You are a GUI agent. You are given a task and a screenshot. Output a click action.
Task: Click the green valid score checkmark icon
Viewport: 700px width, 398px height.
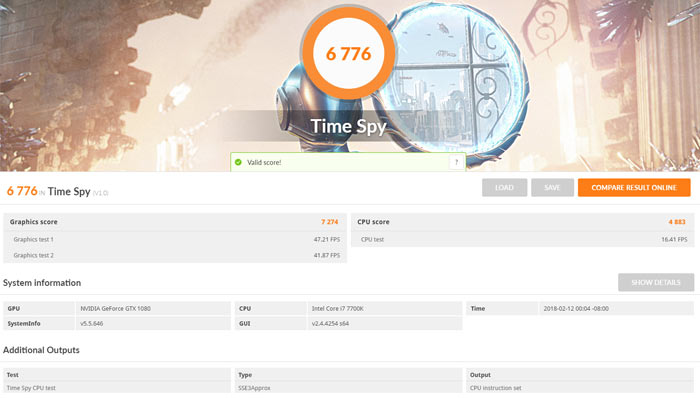click(238, 162)
